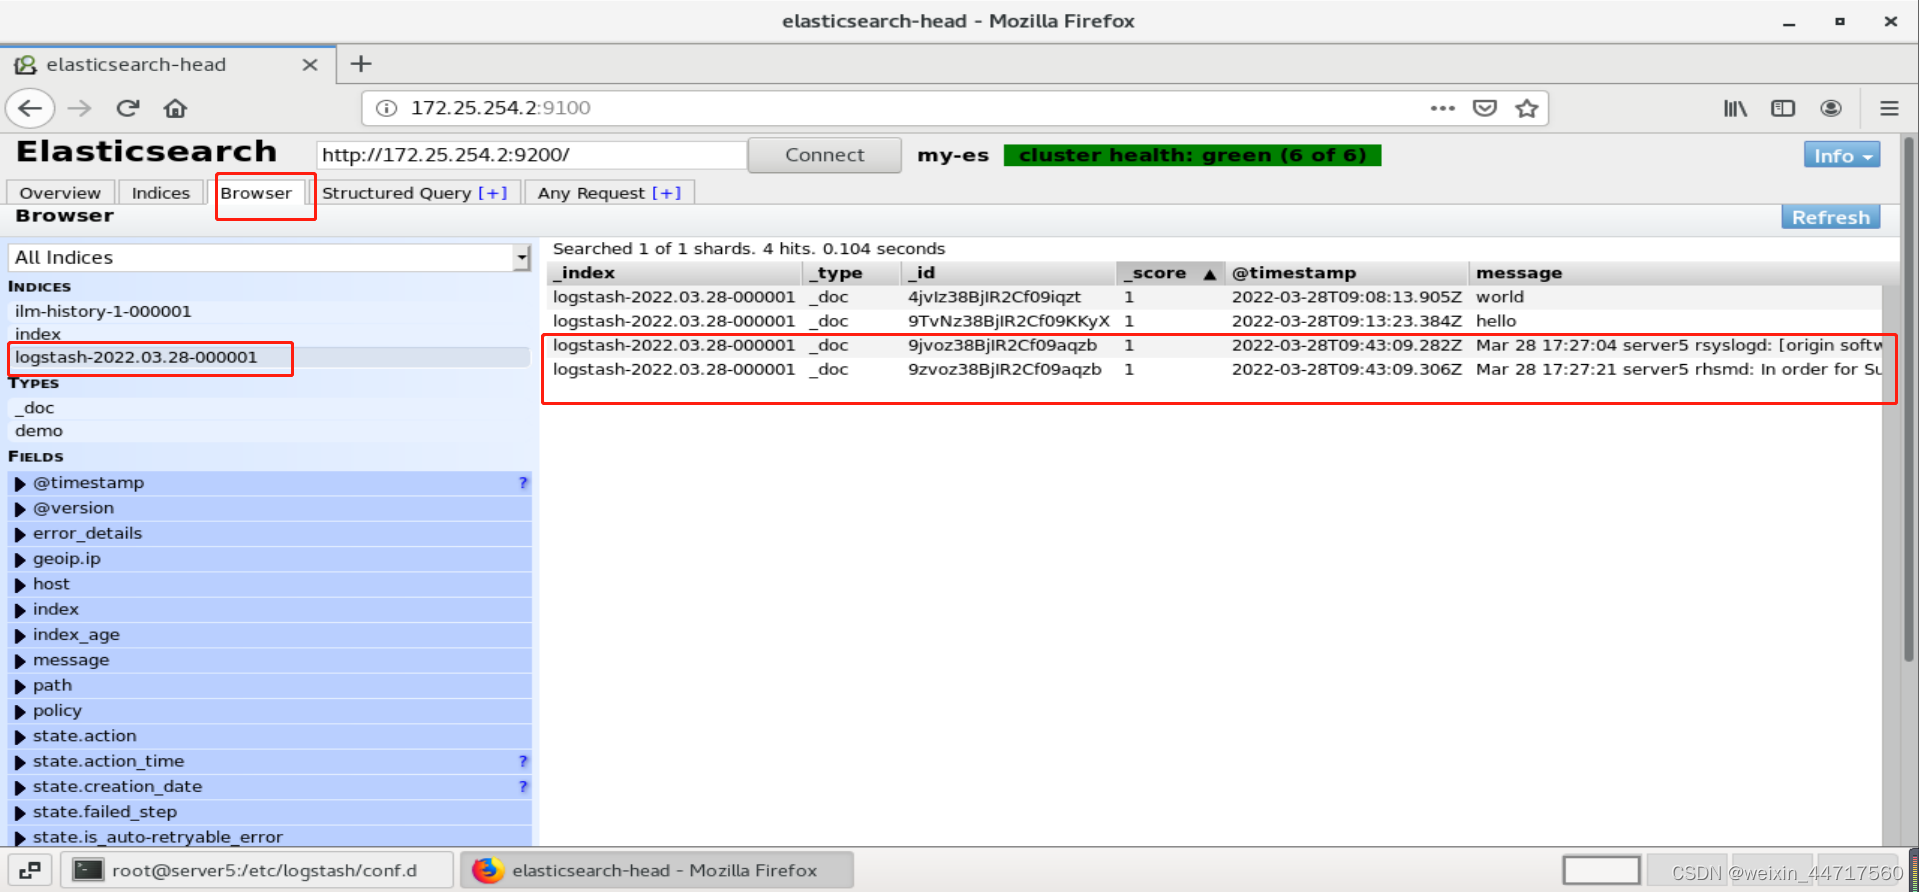Image resolution: width=1919 pixels, height=892 pixels.
Task: Toggle the sidebar icon
Action: click(x=1783, y=108)
